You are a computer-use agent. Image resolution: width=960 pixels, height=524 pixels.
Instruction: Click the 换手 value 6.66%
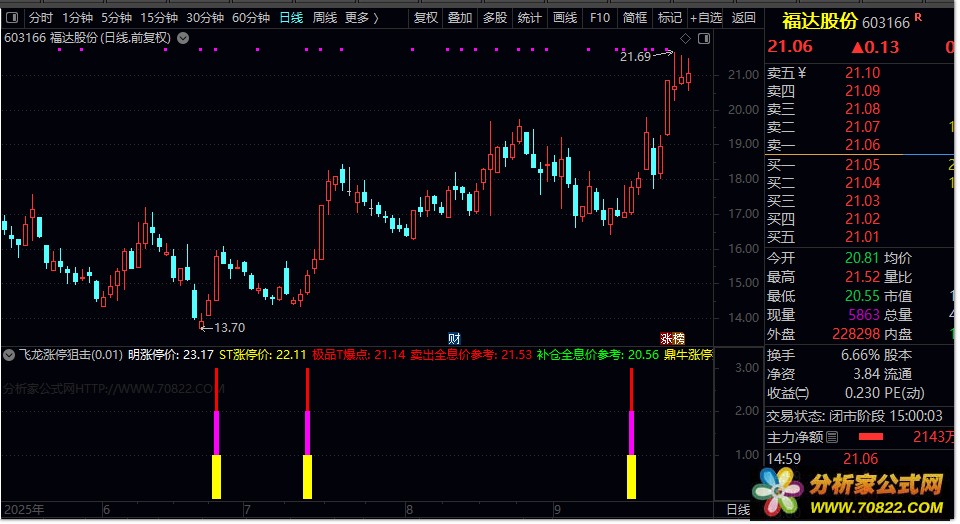click(x=858, y=355)
